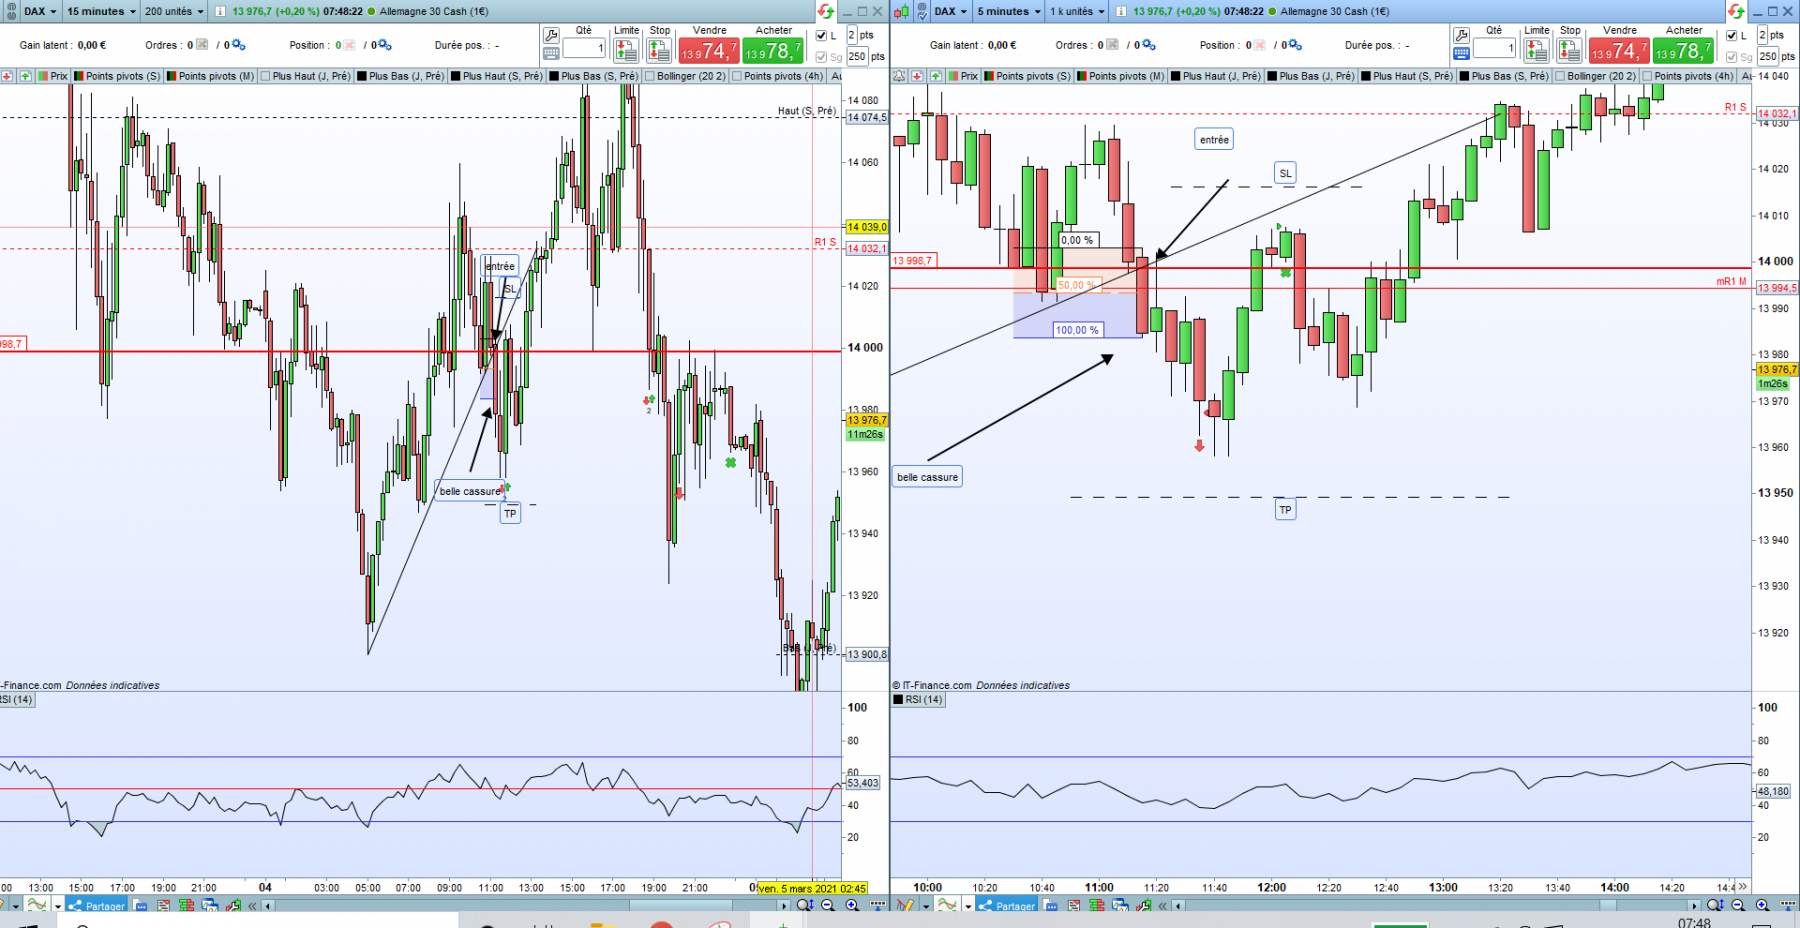Select the Prix indicator tab on left chart

[x=53, y=76]
